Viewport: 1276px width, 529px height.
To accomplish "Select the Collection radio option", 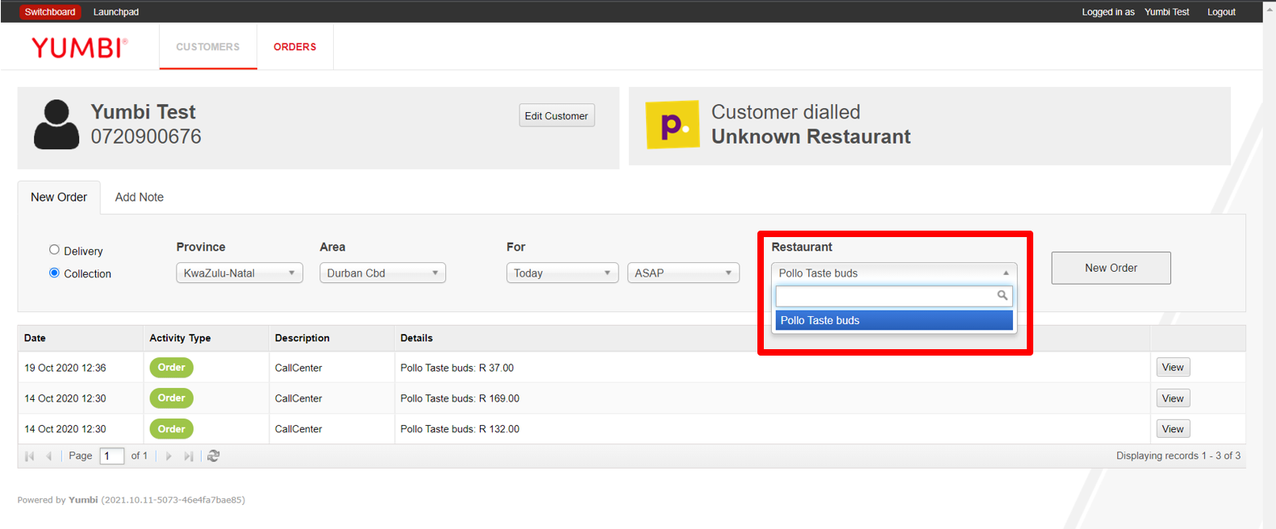I will click(x=55, y=273).
